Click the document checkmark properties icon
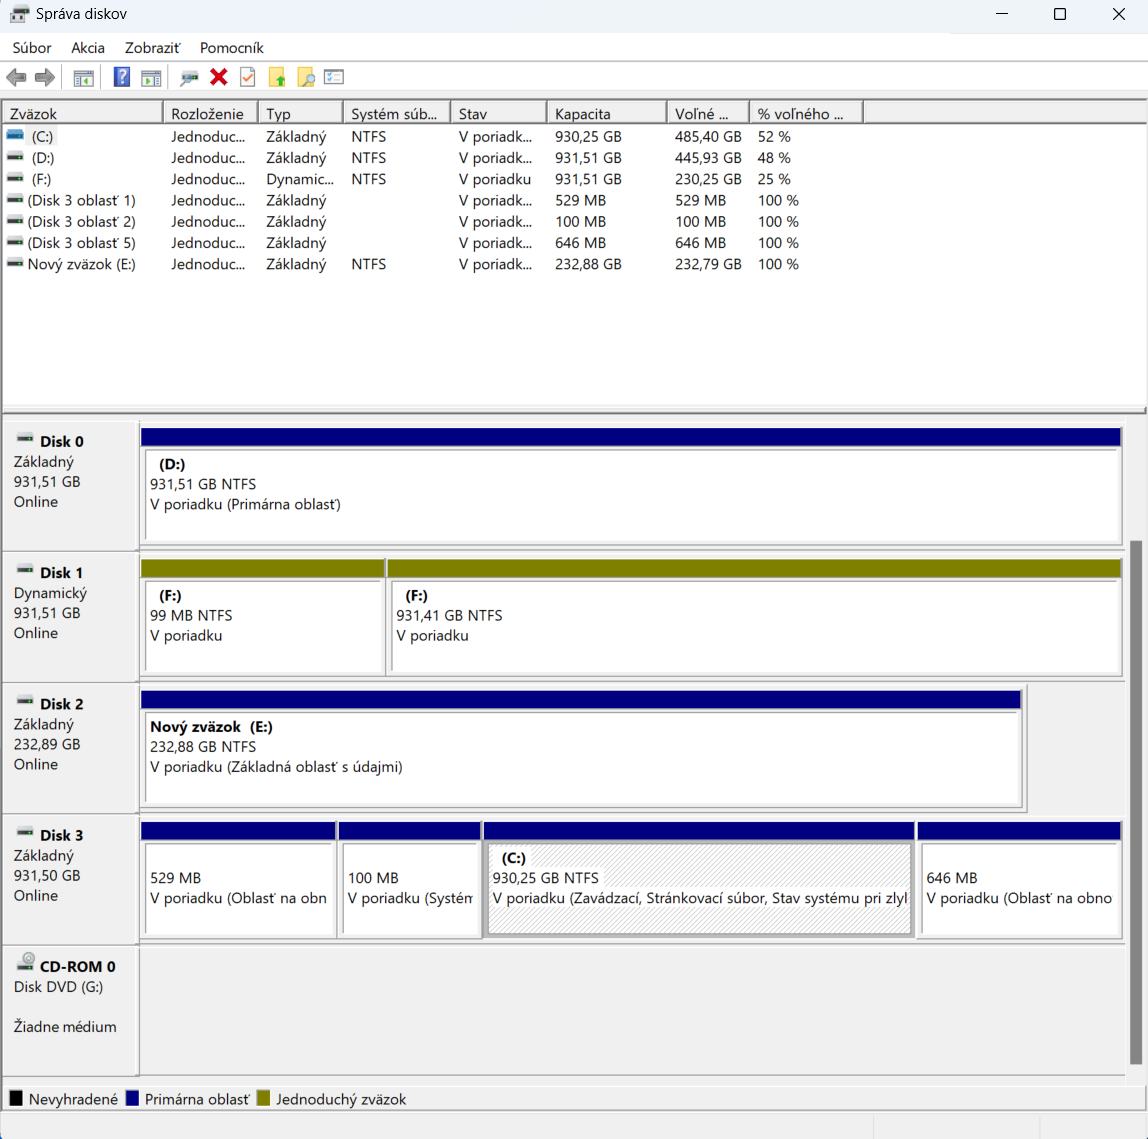 [247, 77]
